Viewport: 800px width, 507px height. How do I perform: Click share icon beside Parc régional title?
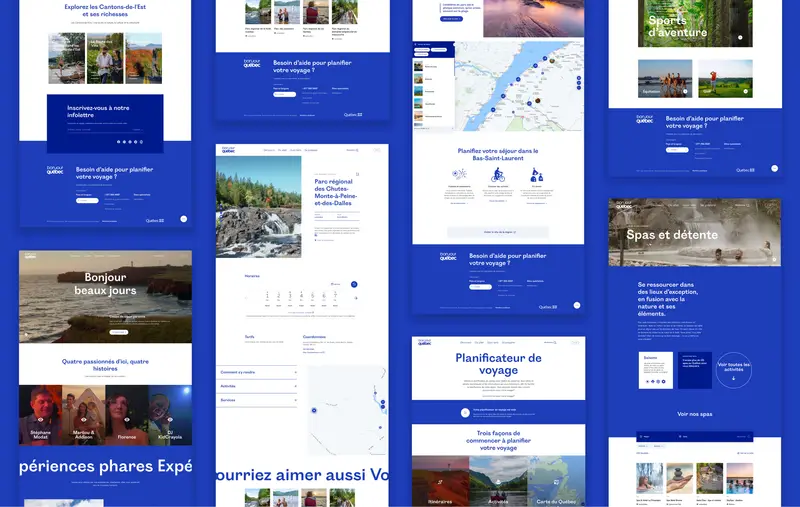coord(357,174)
